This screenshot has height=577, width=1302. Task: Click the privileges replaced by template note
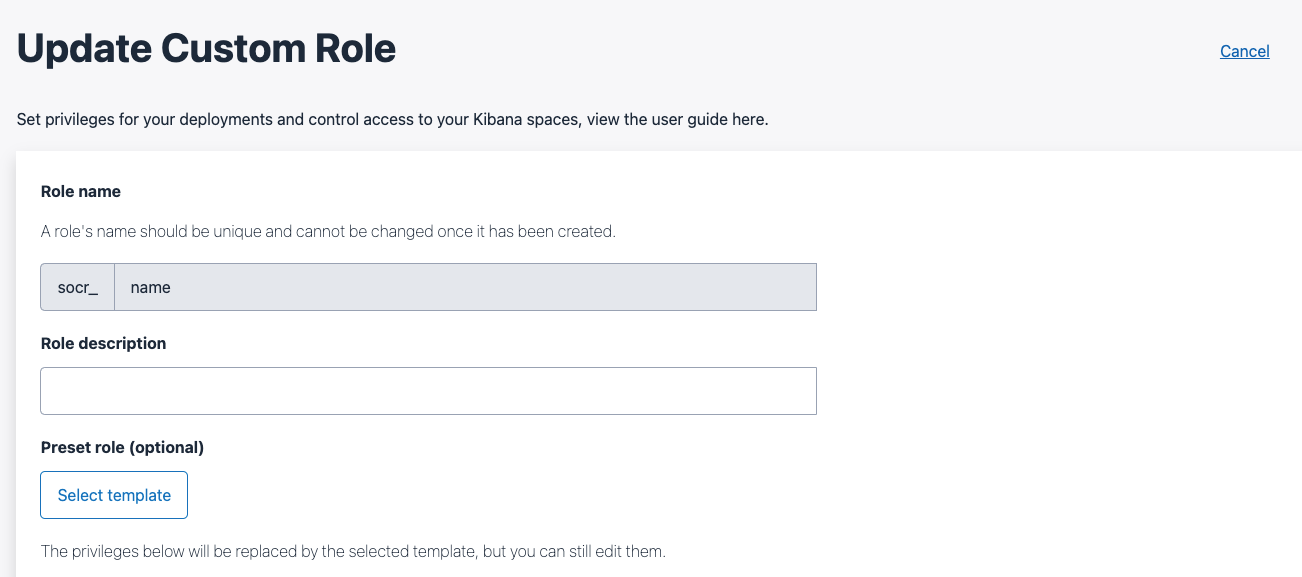point(352,551)
